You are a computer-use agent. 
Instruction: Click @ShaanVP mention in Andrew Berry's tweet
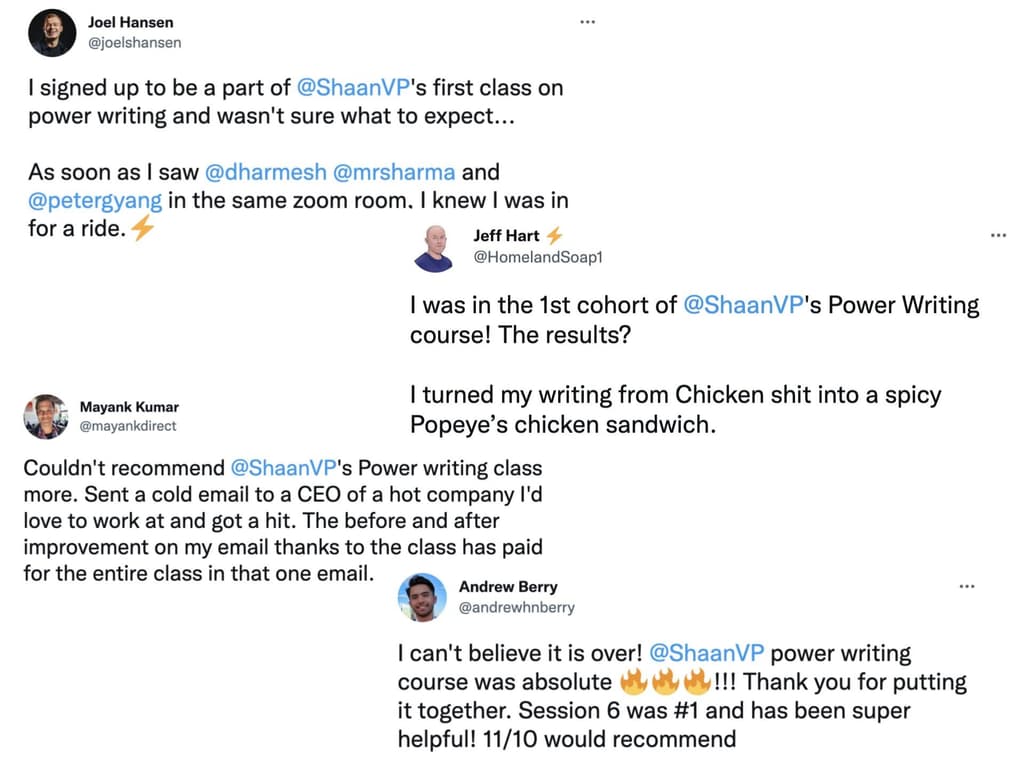click(x=707, y=654)
